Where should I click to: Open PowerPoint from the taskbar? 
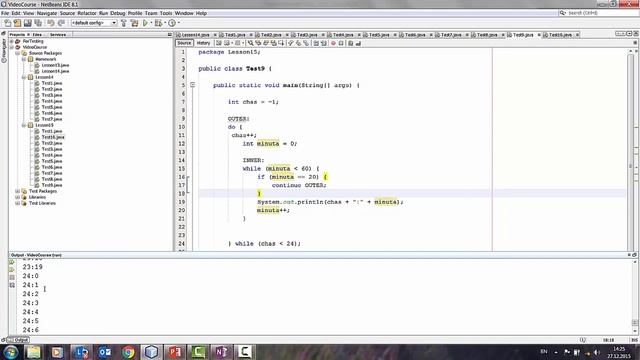pos(175,352)
